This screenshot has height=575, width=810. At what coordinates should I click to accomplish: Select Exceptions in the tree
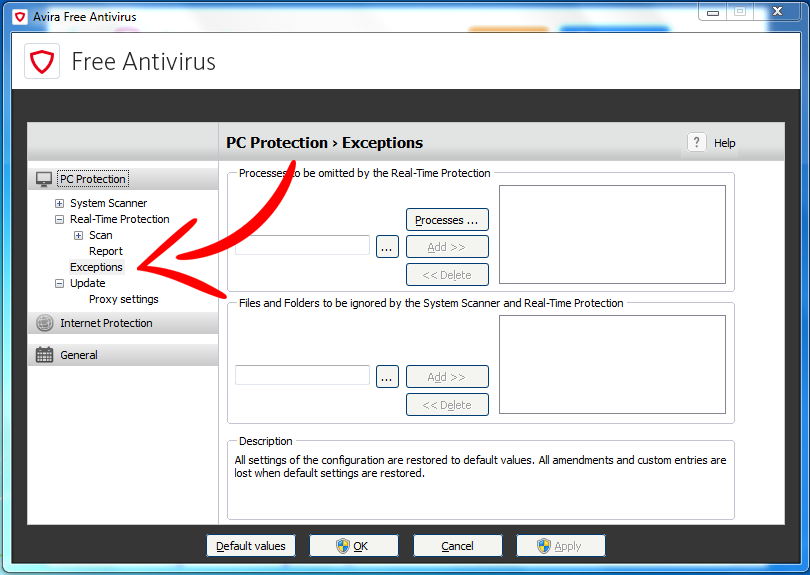click(x=97, y=267)
